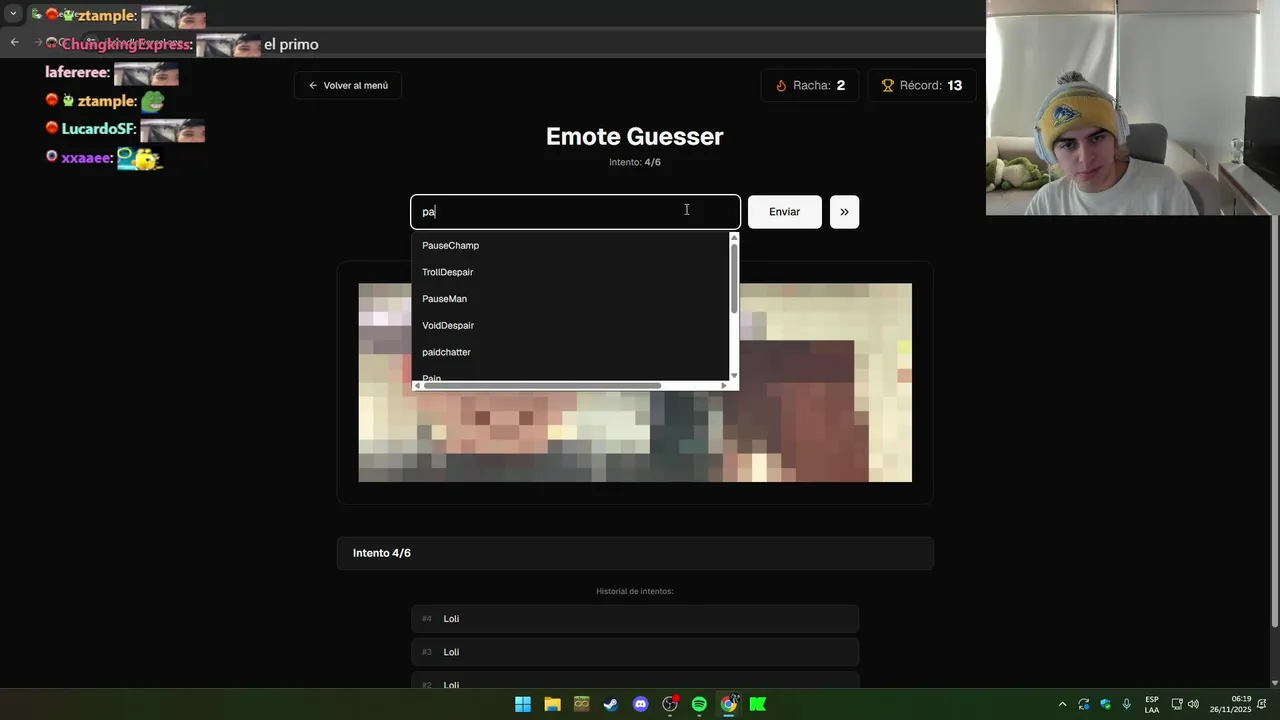Click the green frog emote next to ztample
This screenshot has height=720, width=1280.
click(x=152, y=101)
